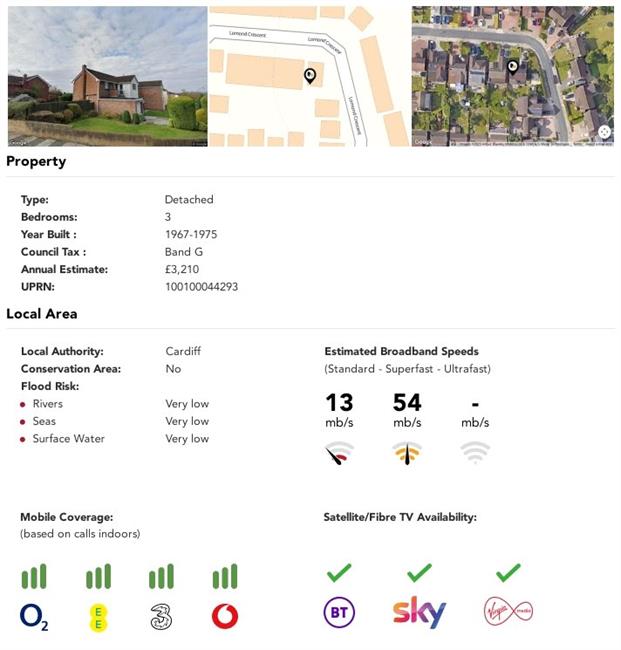This screenshot has height=650, width=621.
Task: Click the O2 network logo
Action: tap(34, 617)
